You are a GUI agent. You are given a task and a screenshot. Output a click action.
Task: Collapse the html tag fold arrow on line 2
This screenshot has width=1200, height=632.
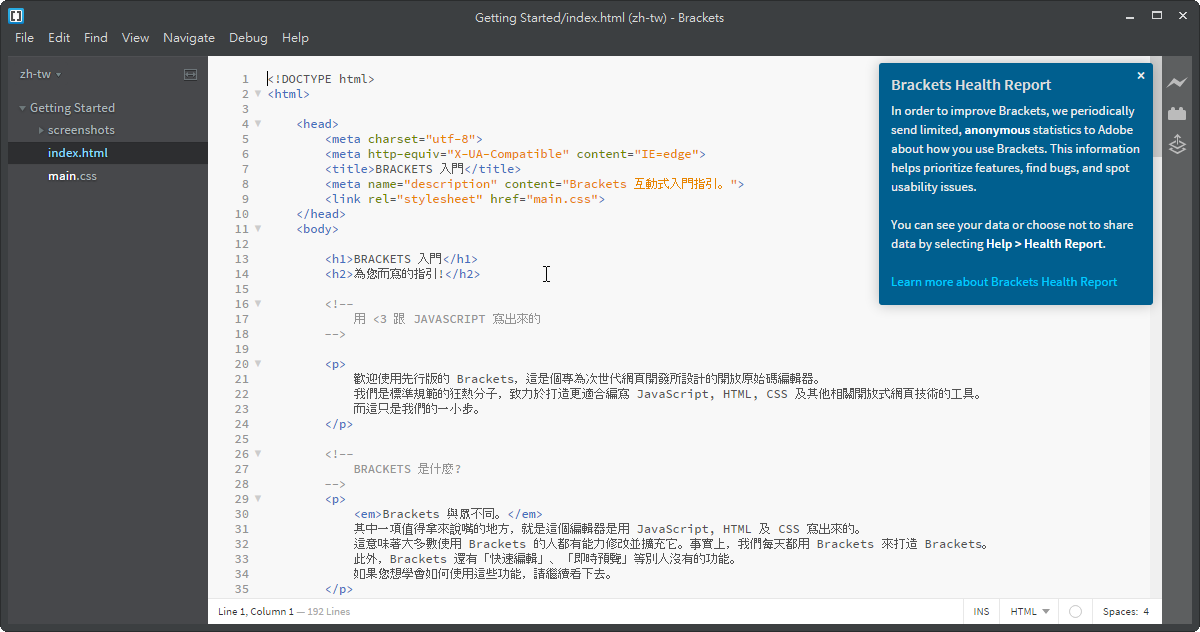[x=258, y=94]
